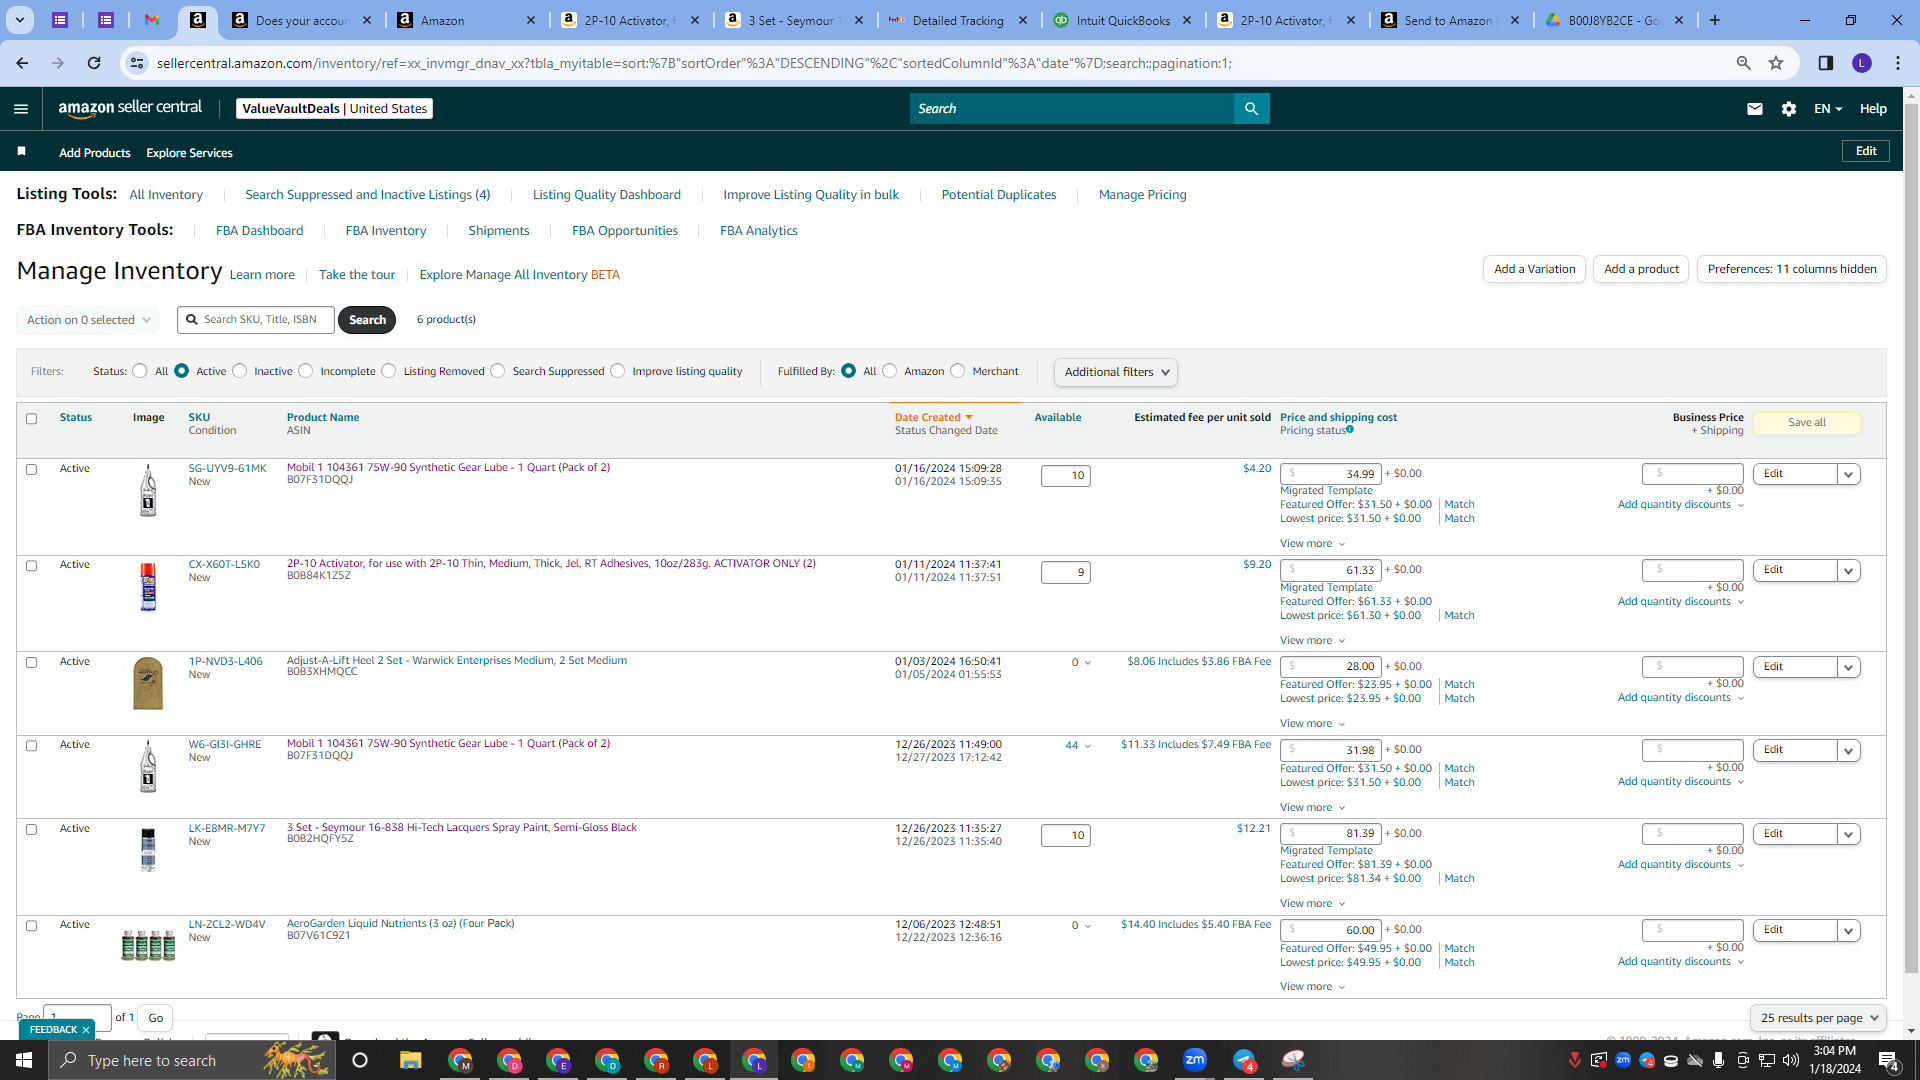Viewport: 1920px width, 1080px height.
Task: Check the box for SKU CX-X60T-L5K0
Action: 31,566
